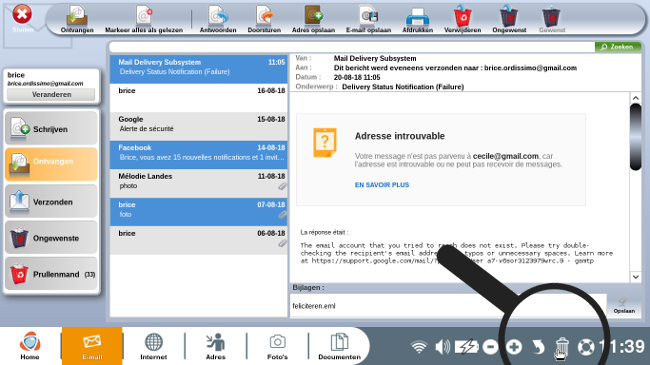
Task: Open the Verzonden sent folder
Action: point(51,202)
